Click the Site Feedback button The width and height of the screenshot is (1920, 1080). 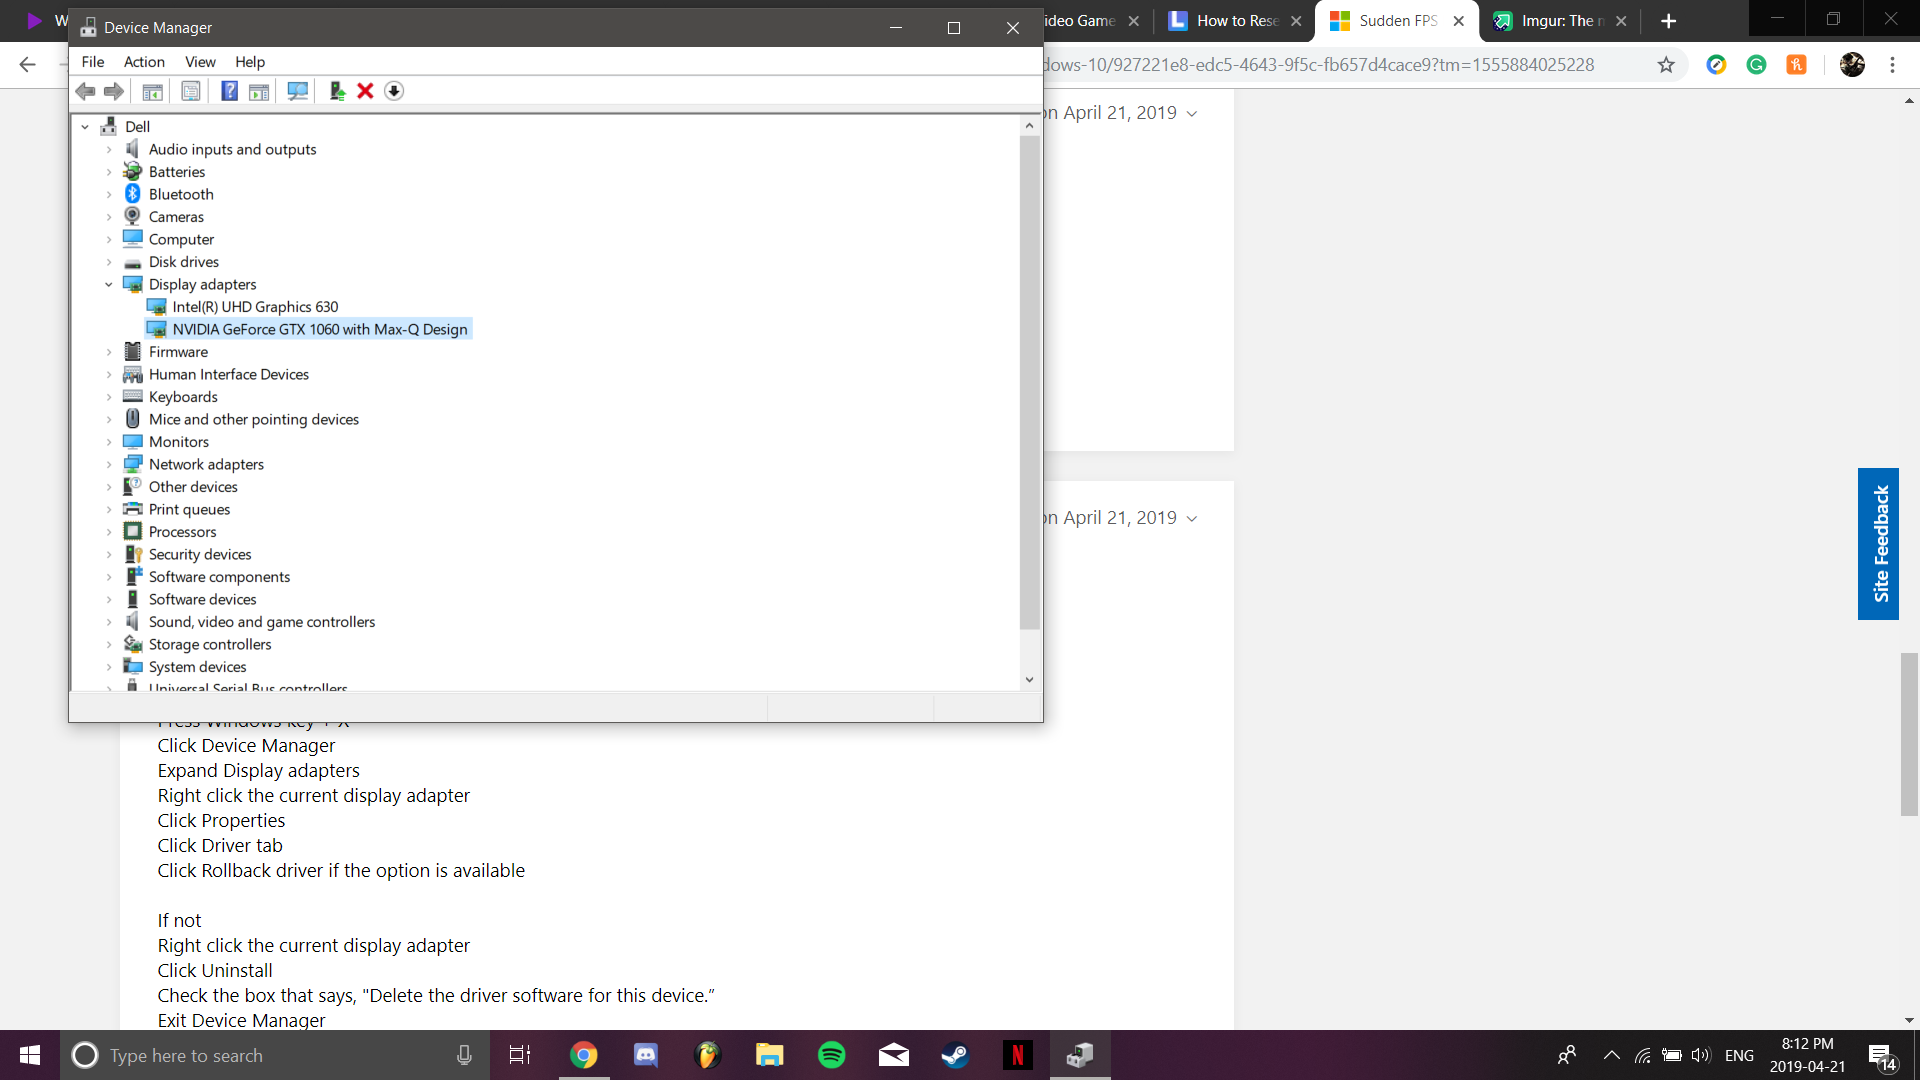1878,544
